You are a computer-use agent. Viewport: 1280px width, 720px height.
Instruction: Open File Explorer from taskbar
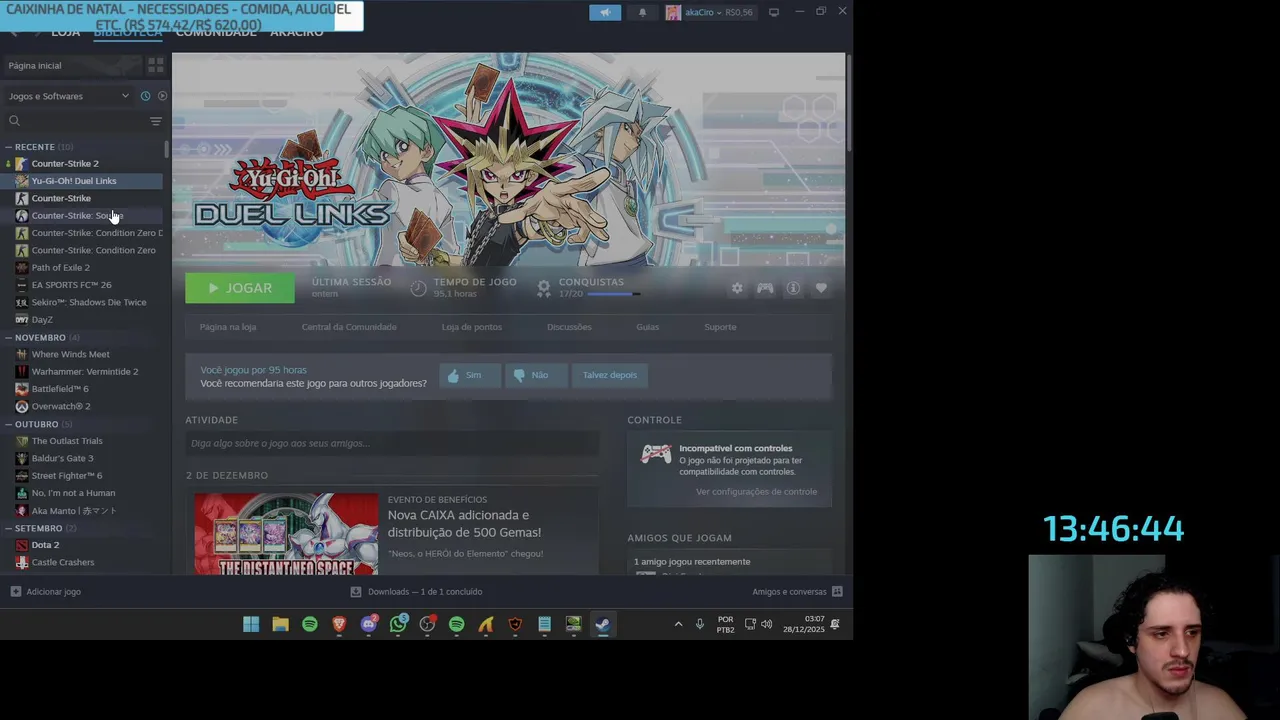[280, 624]
